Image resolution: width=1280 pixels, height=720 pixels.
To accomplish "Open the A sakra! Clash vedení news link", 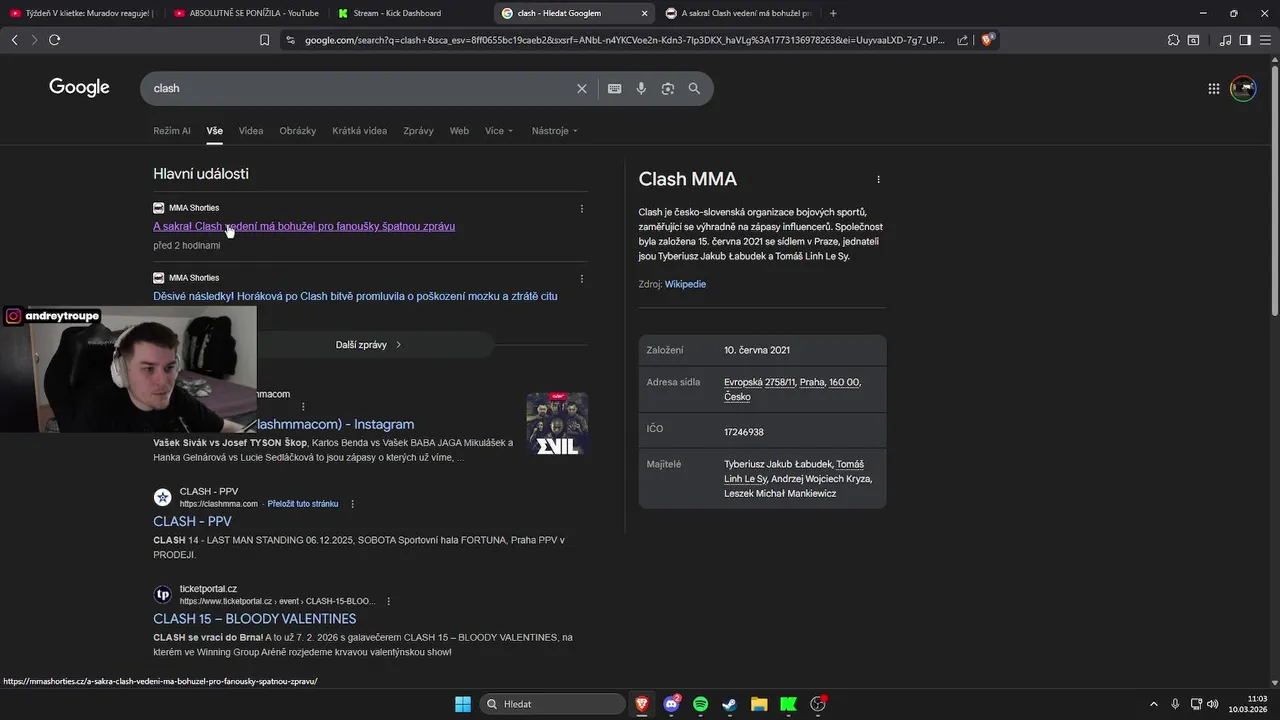I will tap(304, 226).
